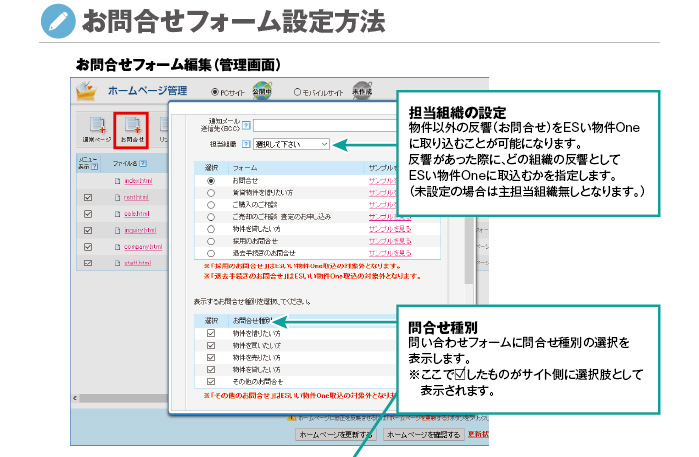
Task: Select the ご購入のご相談 form radio
Action: tap(211, 205)
